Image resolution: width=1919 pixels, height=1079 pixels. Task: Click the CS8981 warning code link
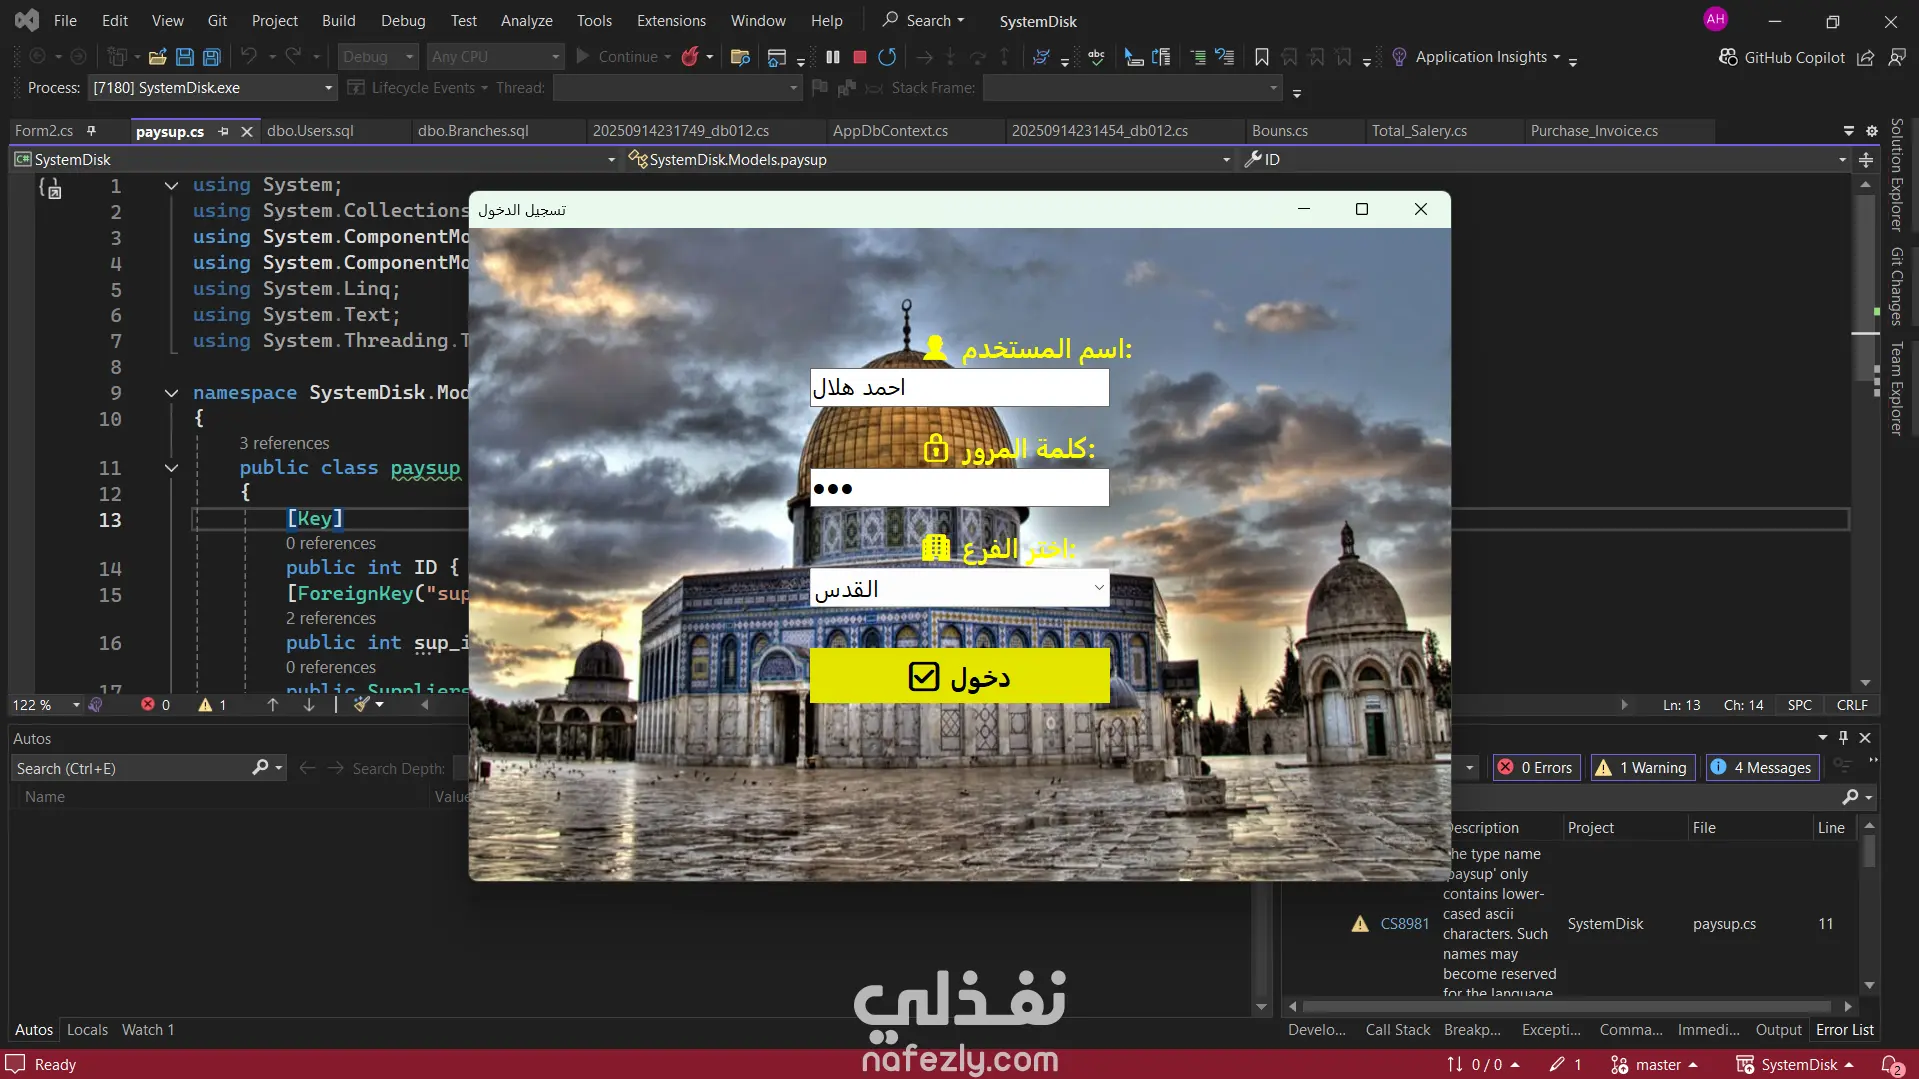pos(1405,924)
